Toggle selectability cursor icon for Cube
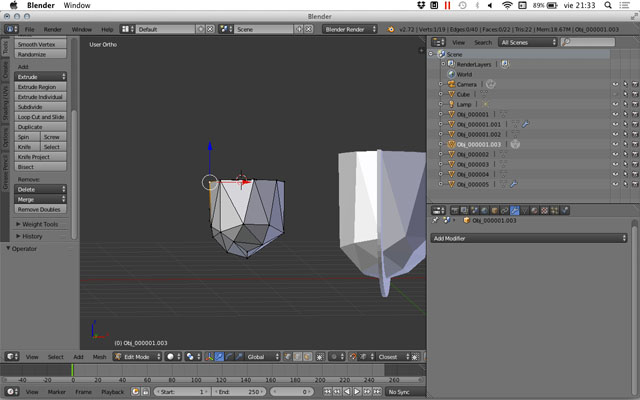The width and height of the screenshot is (640, 400). (625, 94)
